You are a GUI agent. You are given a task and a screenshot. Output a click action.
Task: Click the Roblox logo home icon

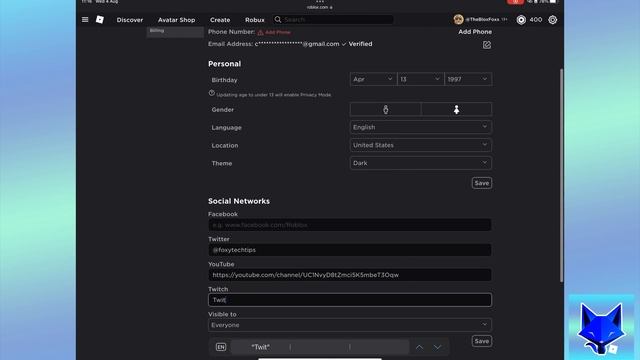[x=100, y=20]
